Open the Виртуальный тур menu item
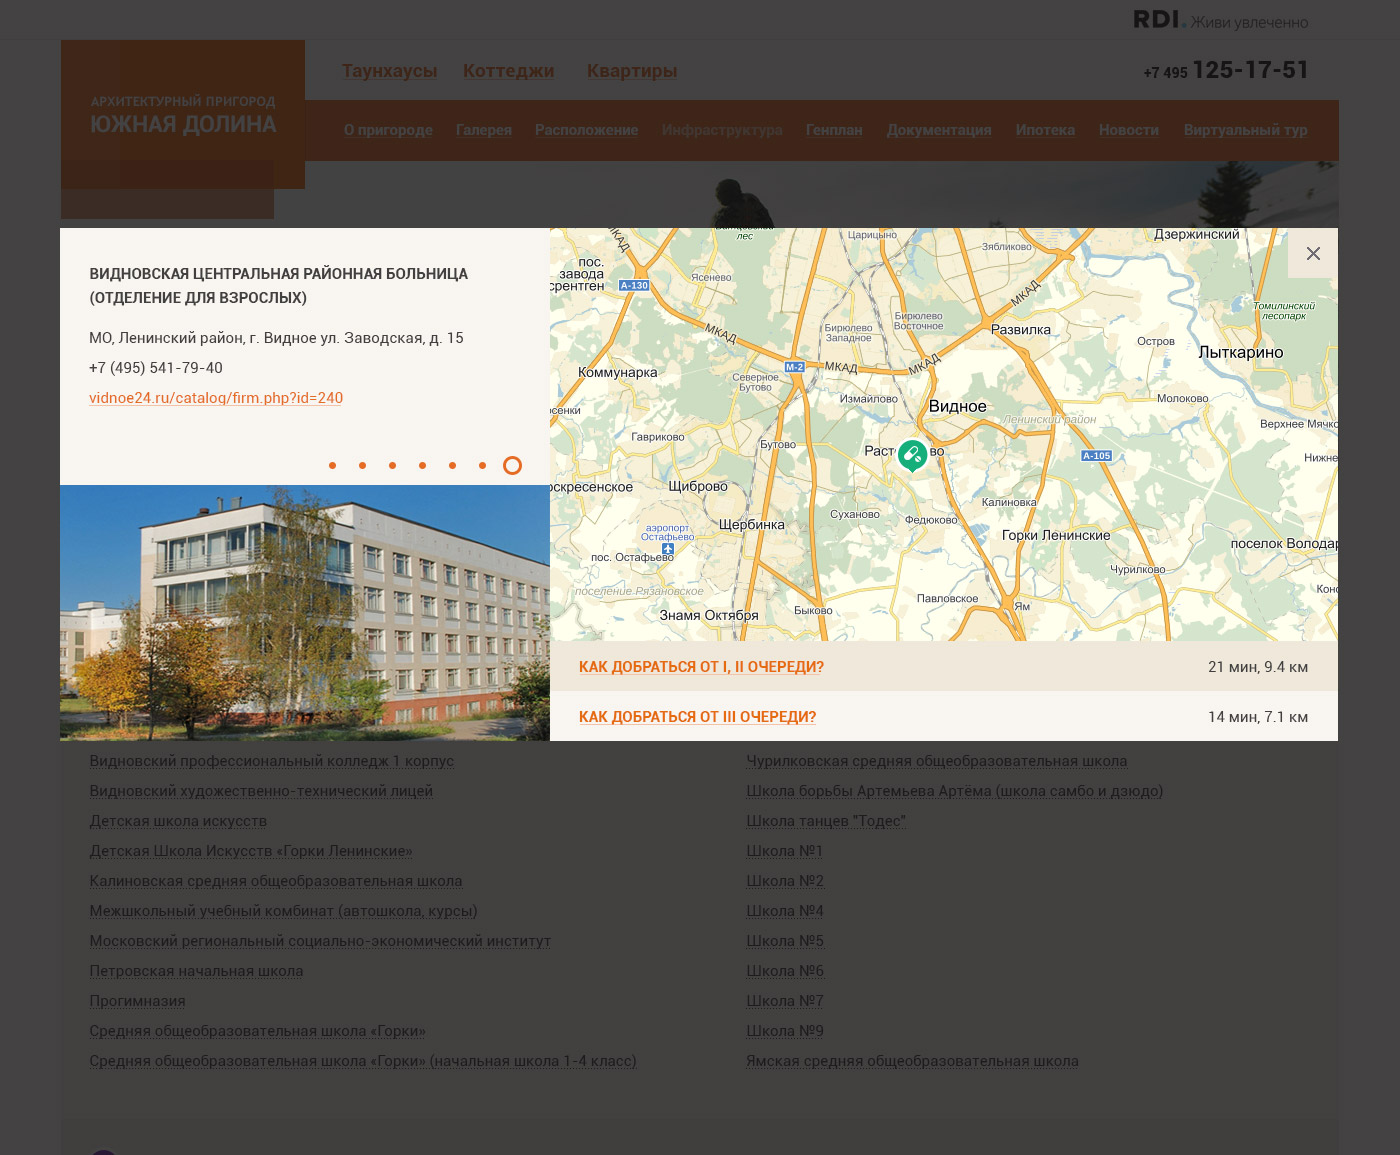The image size is (1400, 1155). [1245, 130]
